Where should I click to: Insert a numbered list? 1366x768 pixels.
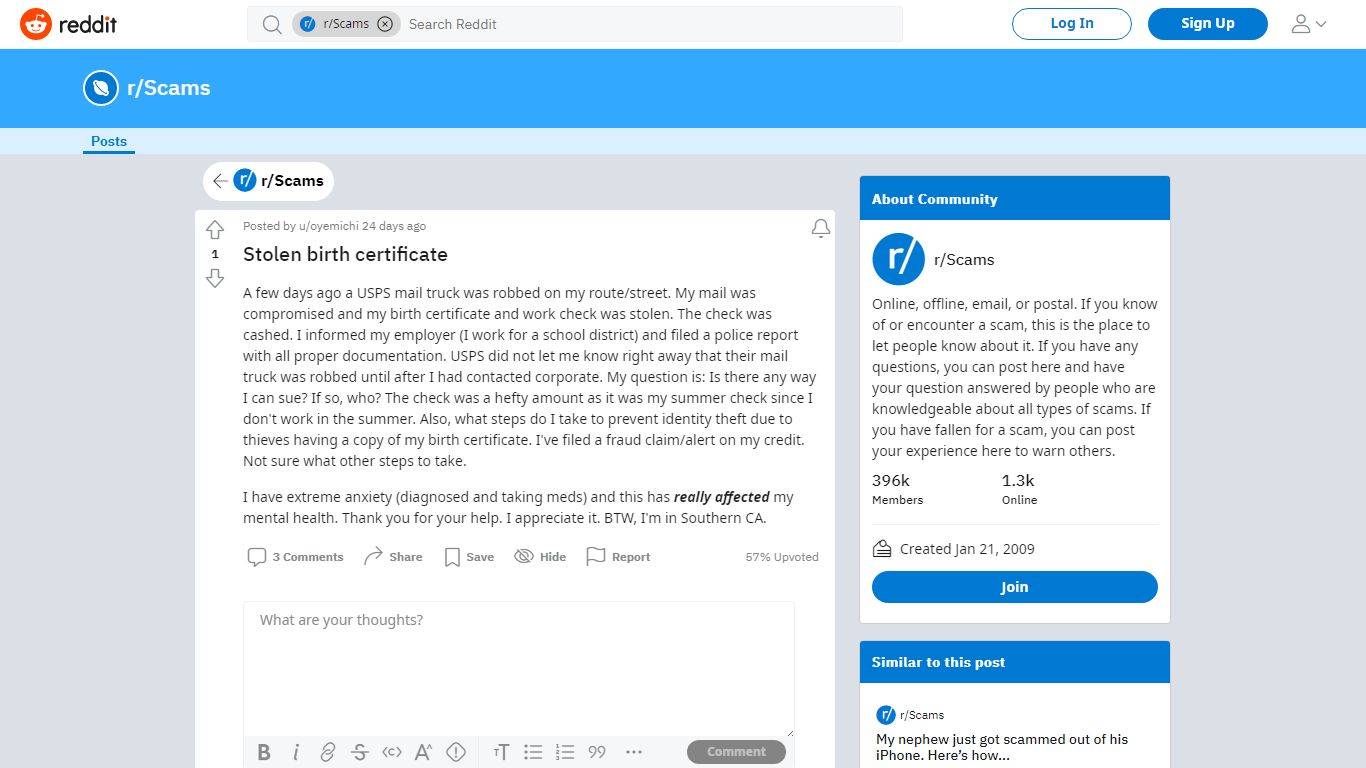[565, 752]
